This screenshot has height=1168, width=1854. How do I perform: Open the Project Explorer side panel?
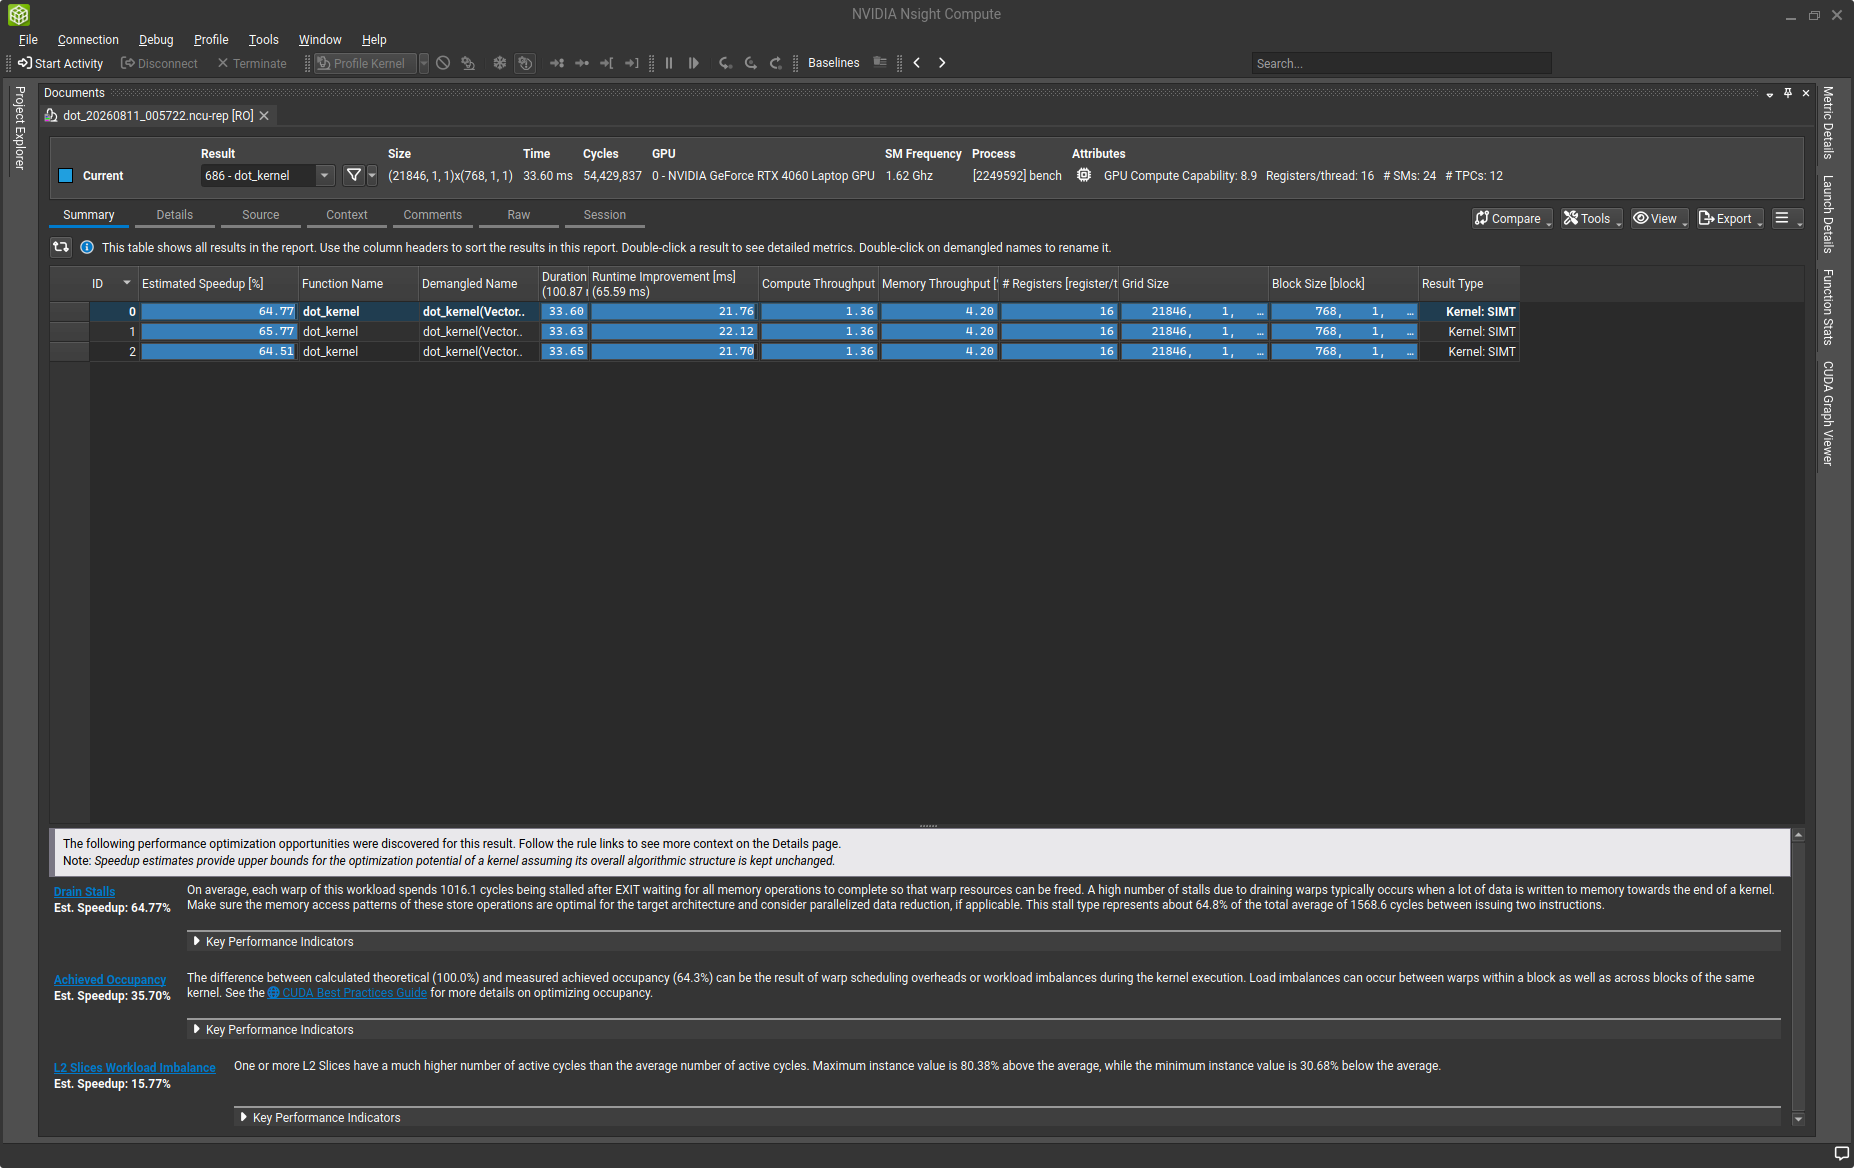(x=19, y=128)
